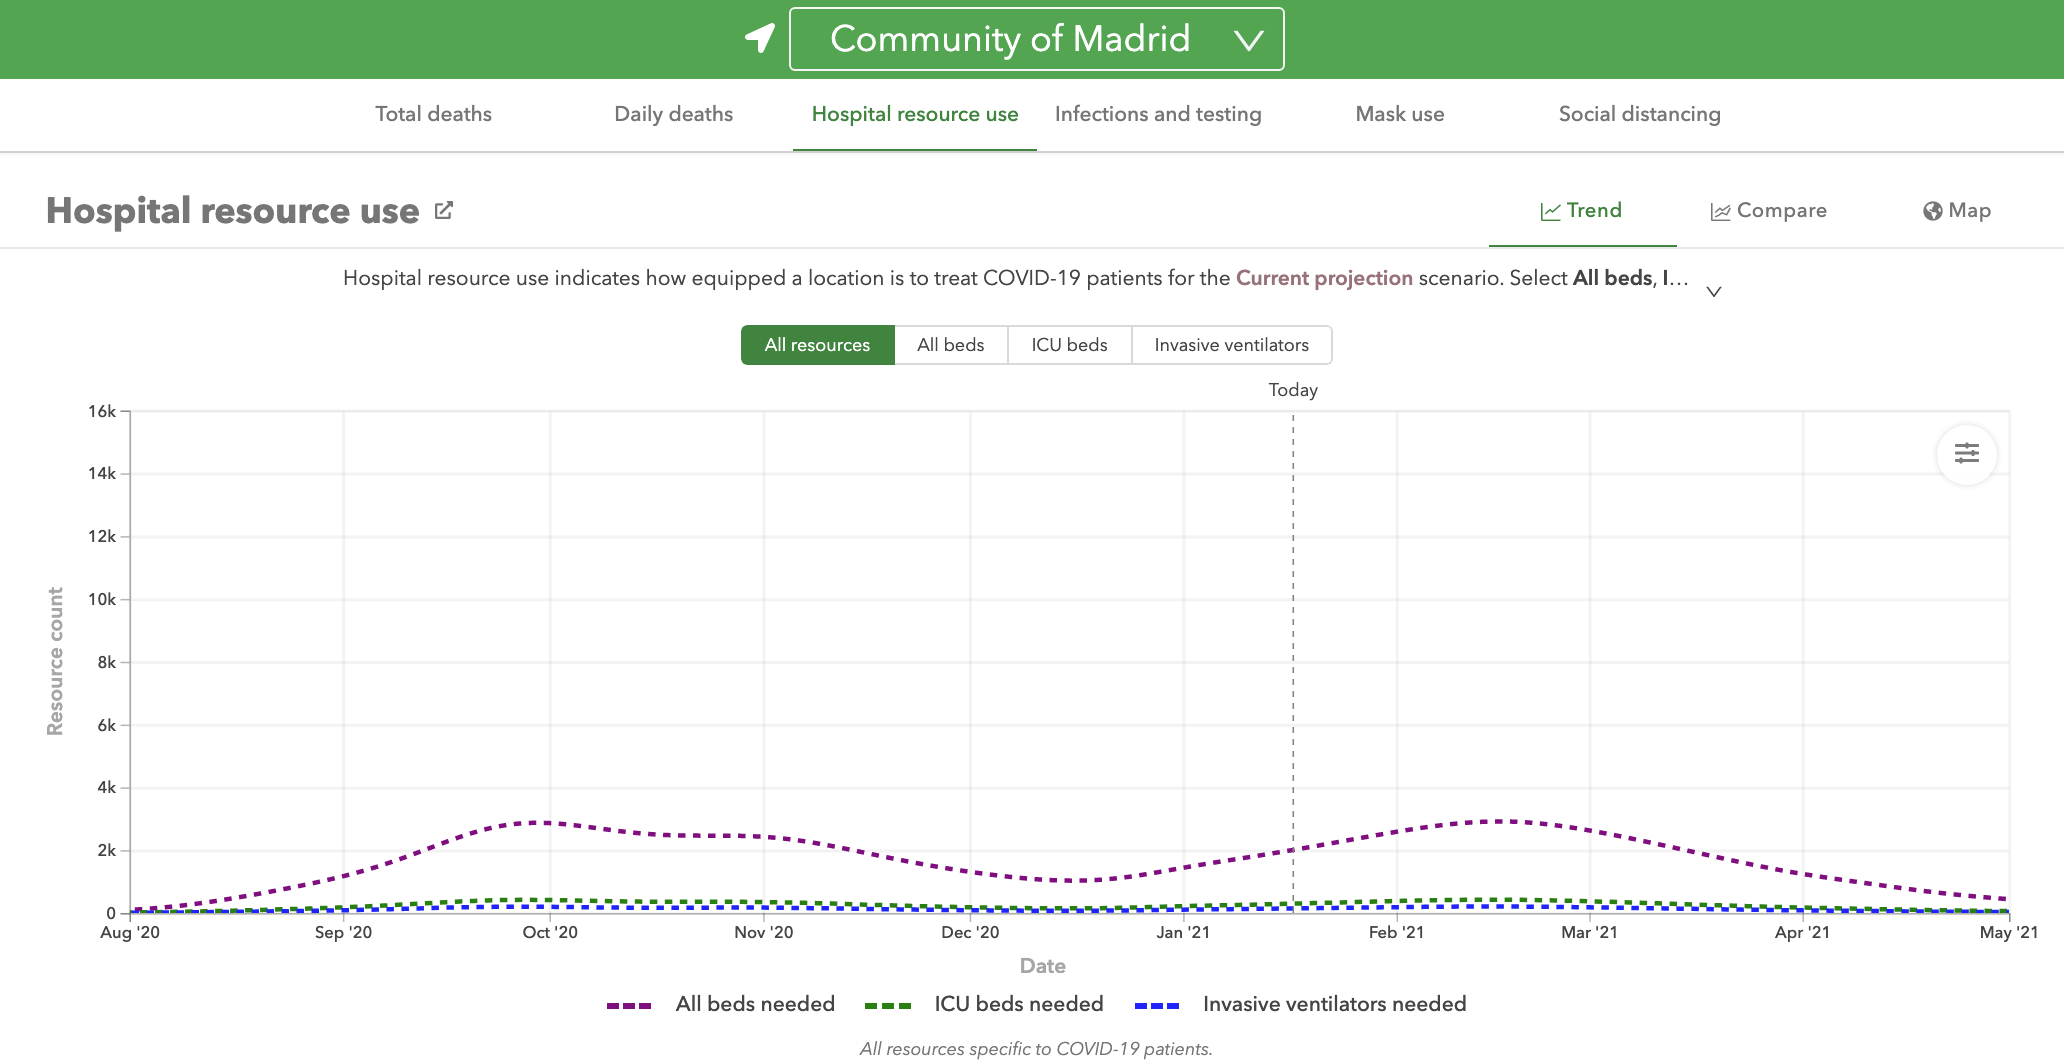This screenshot has width=2064, height=1063.
Task: Click the Compare chart icon
Action: pos(1721,211)
